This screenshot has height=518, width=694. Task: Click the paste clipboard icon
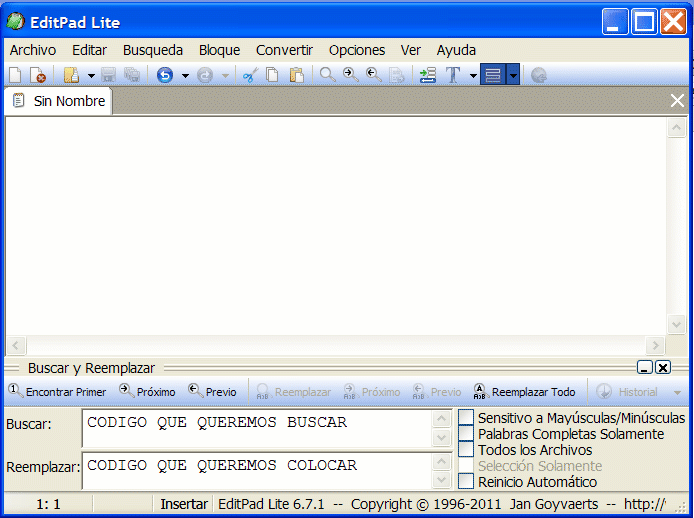297,75
